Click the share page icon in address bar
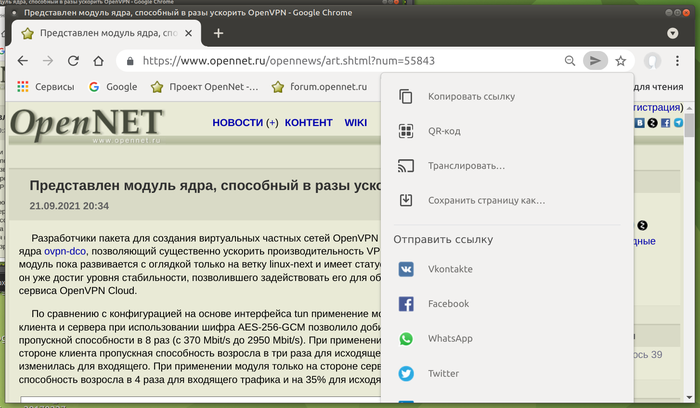This screenshot has height=408, width=700. point(595,61)
